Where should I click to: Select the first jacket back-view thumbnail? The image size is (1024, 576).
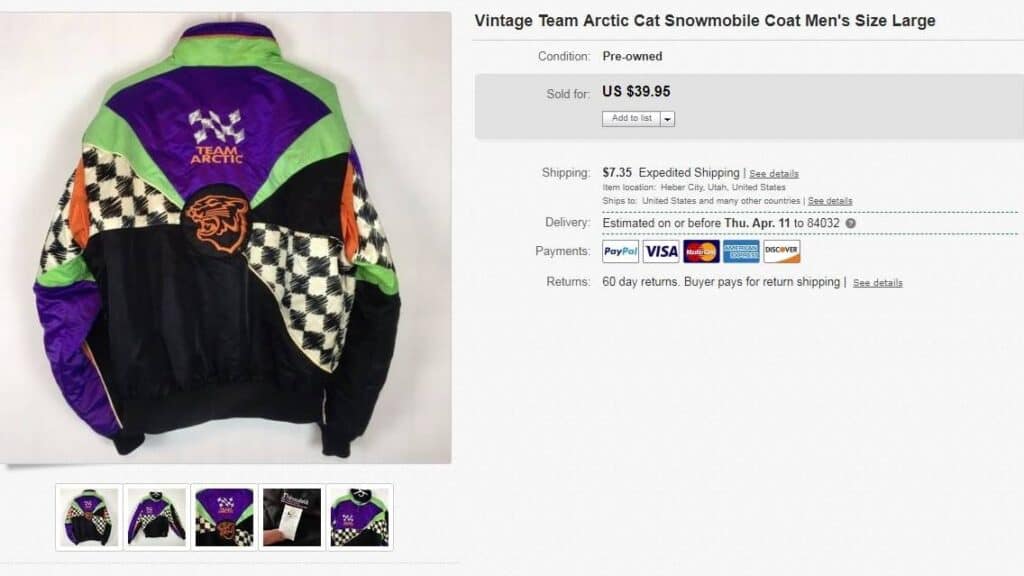click(89, 517)
